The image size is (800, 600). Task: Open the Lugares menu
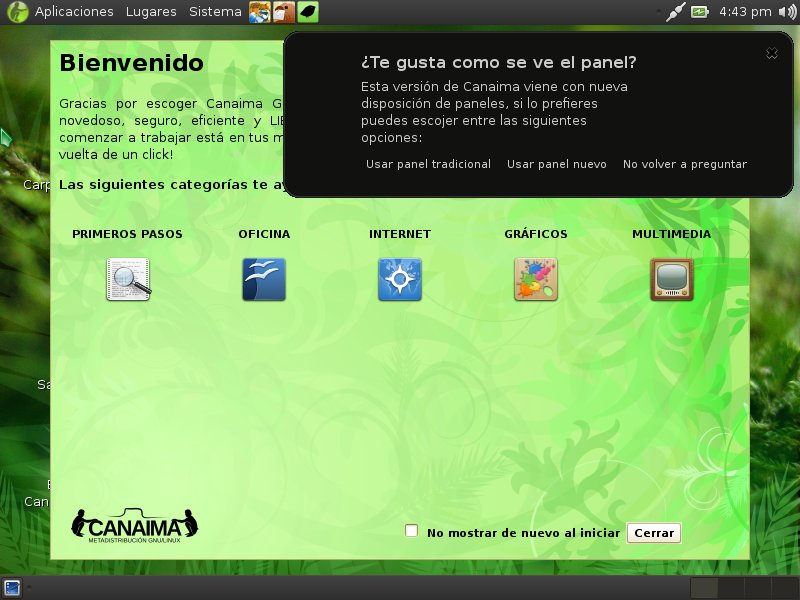(151, 12)
